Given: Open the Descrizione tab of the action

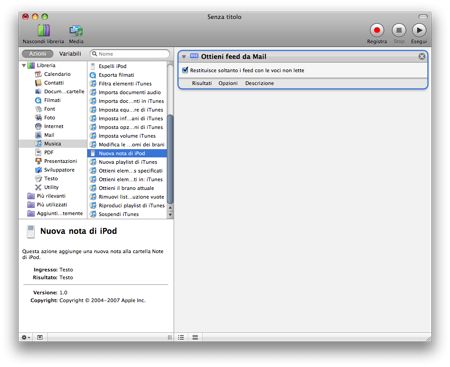Looking at the screenshot, I should [259, 83].
